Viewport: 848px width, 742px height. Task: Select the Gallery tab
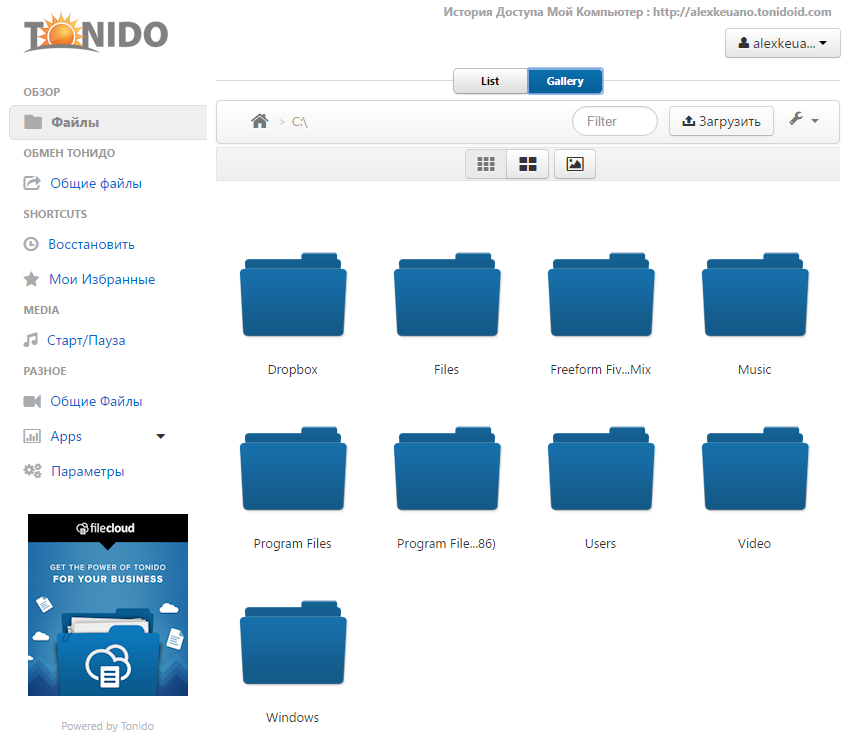[565, 81]
